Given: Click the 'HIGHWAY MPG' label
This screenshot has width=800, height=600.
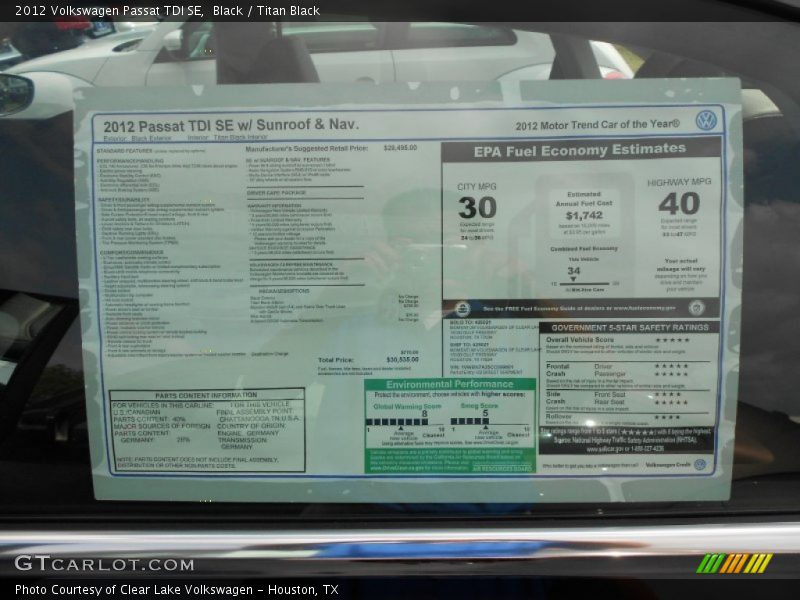Looking at the screenshot, I should 679,182.
